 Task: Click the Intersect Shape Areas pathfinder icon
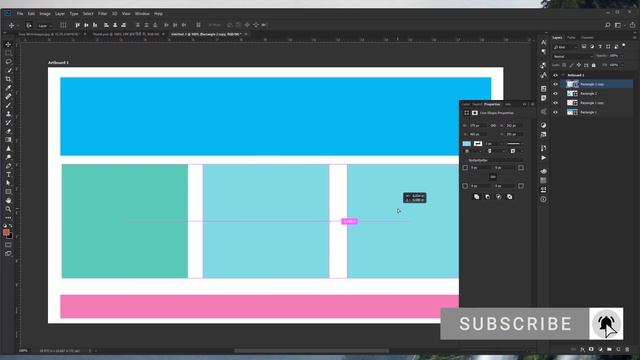pyautogui.click(x=498, y=197)
